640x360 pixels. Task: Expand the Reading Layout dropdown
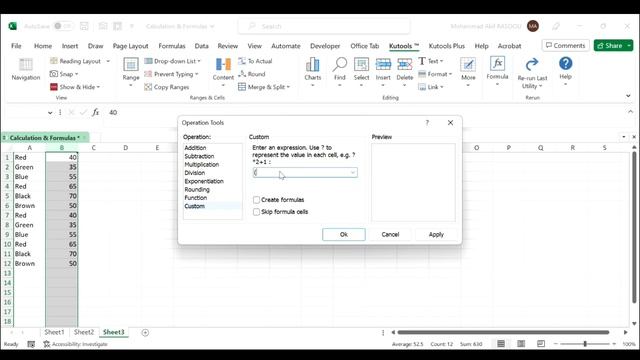(108, 61)
